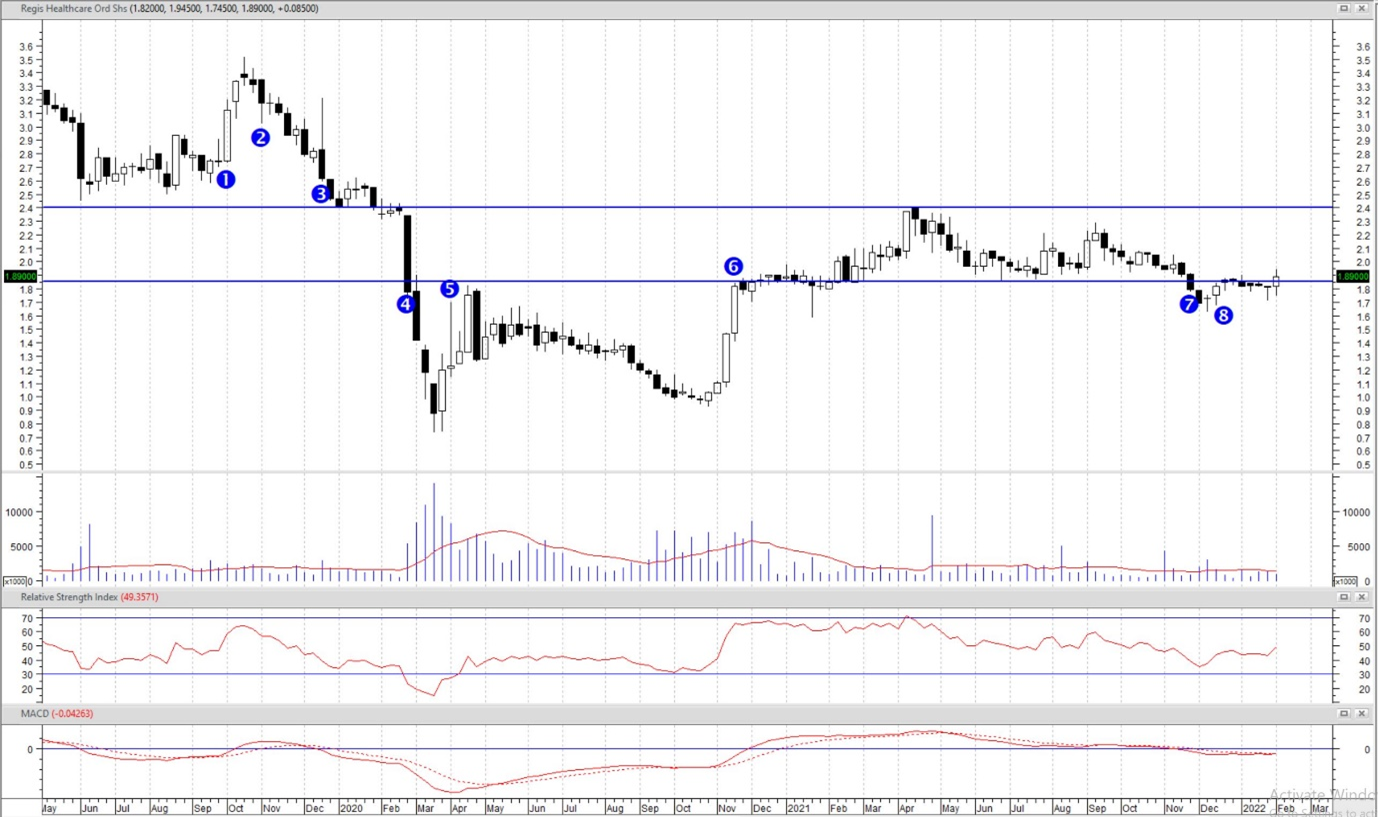Click the 1.89000 current price label
Viewport: 1378px width, 817px height.
tap(20, 276)
